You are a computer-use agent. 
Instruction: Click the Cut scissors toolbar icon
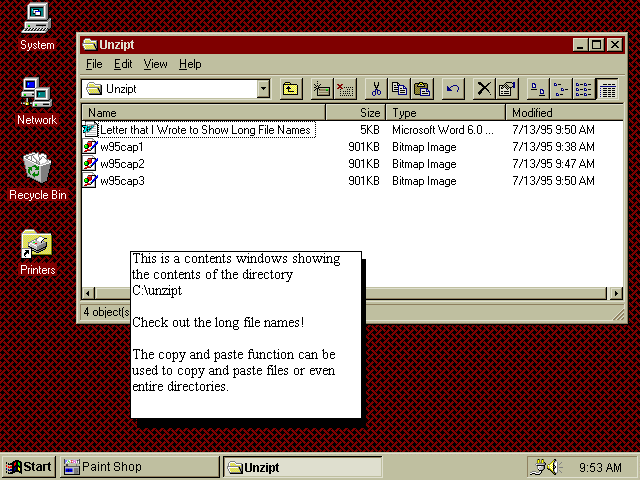coord(376,89)
